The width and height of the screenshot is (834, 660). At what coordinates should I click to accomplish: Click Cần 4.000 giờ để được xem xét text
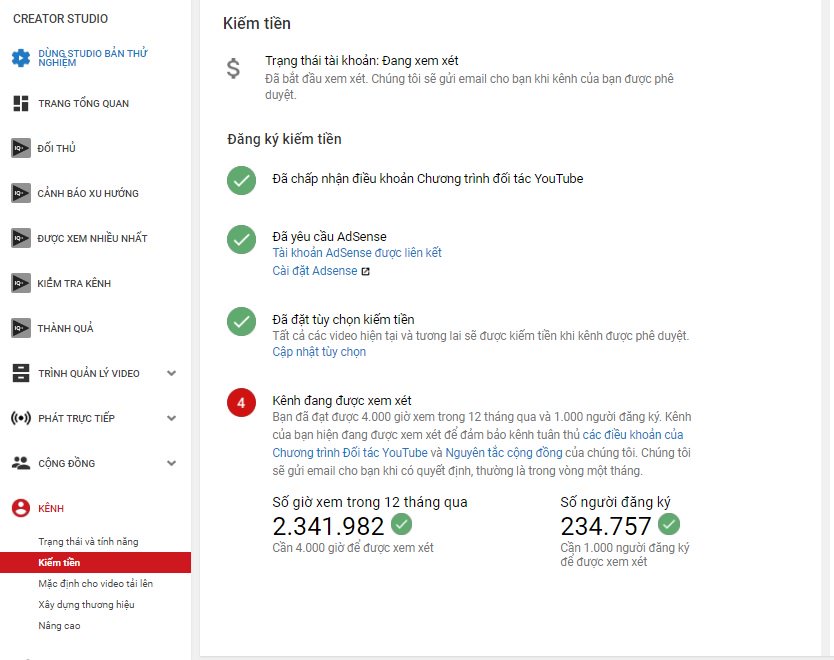[x=353, y=547]
